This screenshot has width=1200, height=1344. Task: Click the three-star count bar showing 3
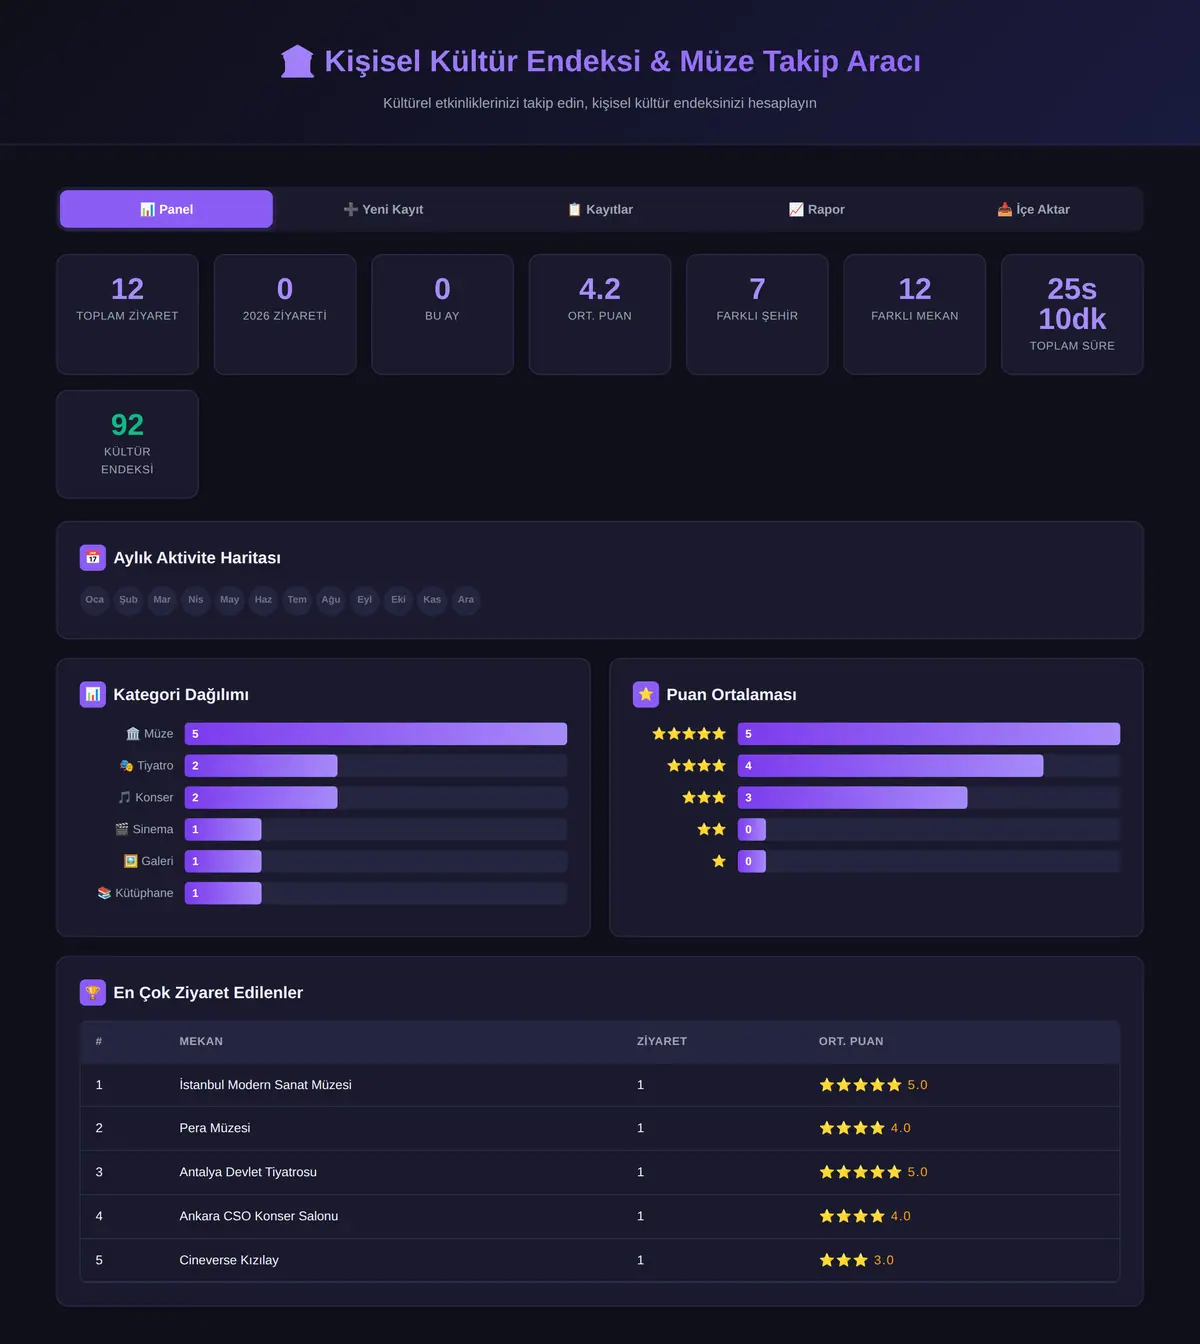tap(852, 798)
